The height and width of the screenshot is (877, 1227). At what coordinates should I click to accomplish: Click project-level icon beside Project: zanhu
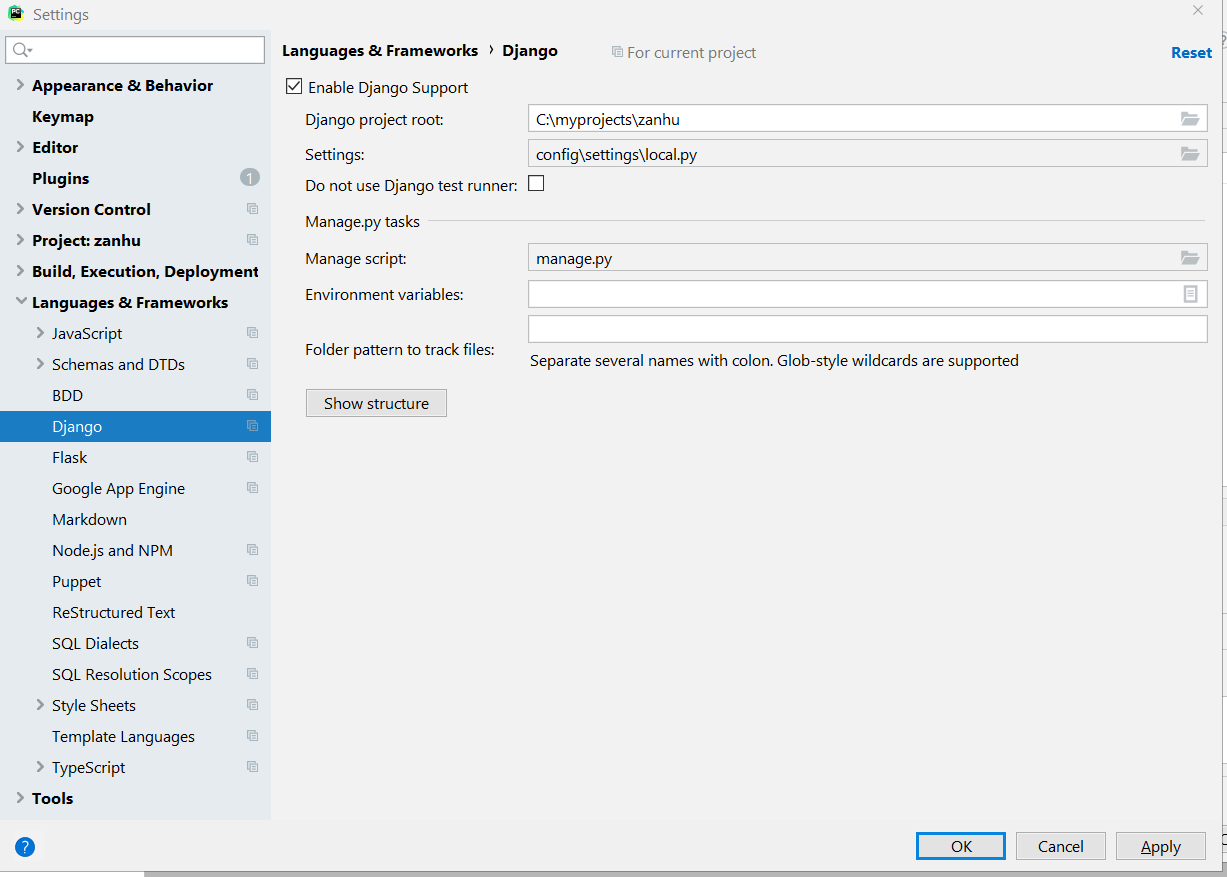pyautogui.click(x=252, y=240)
